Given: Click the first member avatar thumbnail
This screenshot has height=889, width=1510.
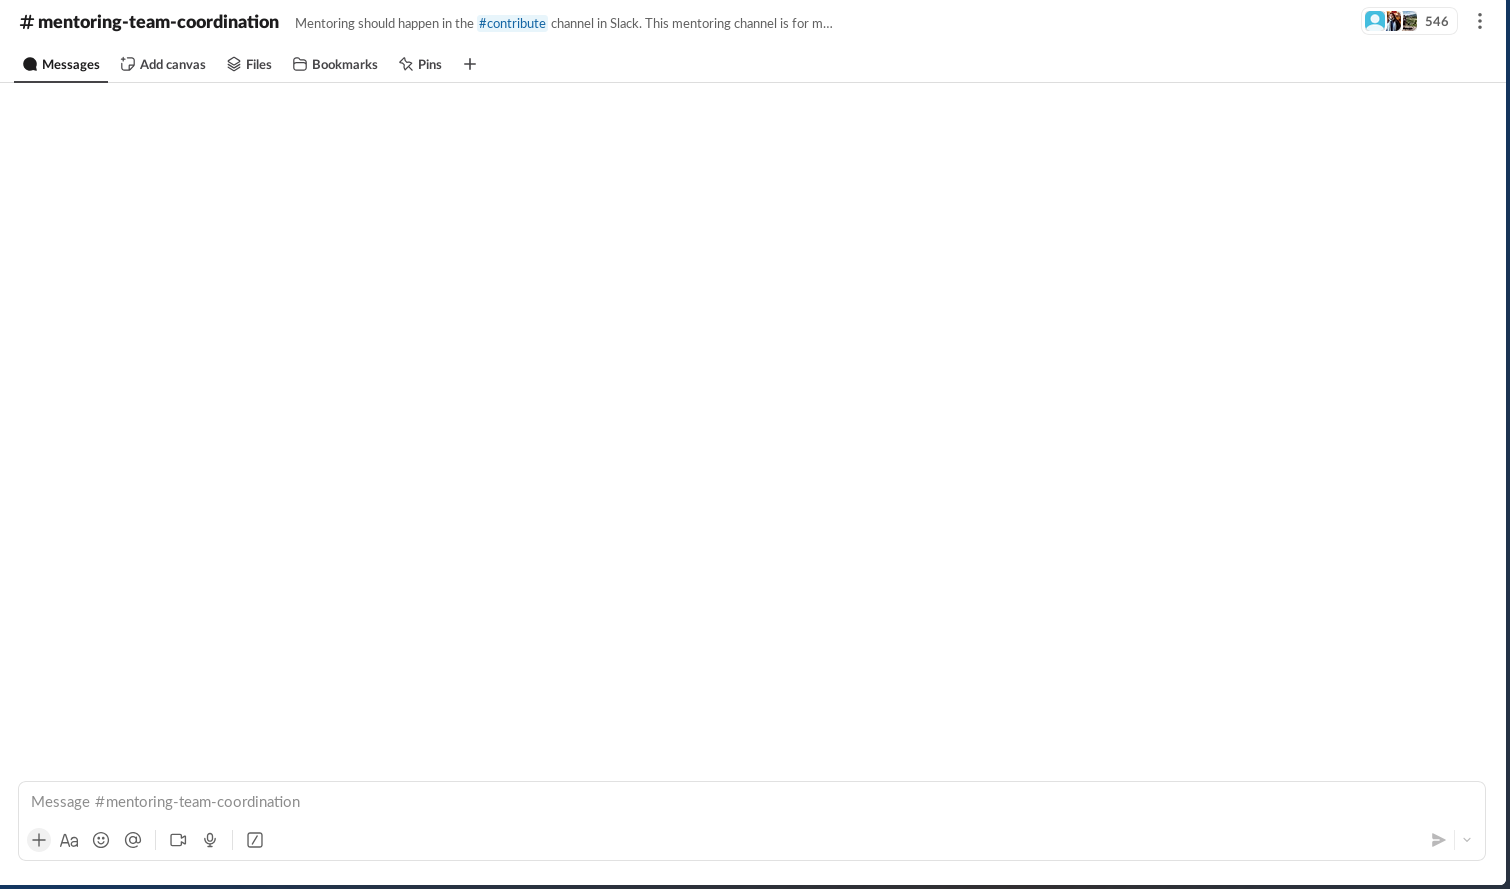Looking at the screenshot, I should pos(1375,21).
